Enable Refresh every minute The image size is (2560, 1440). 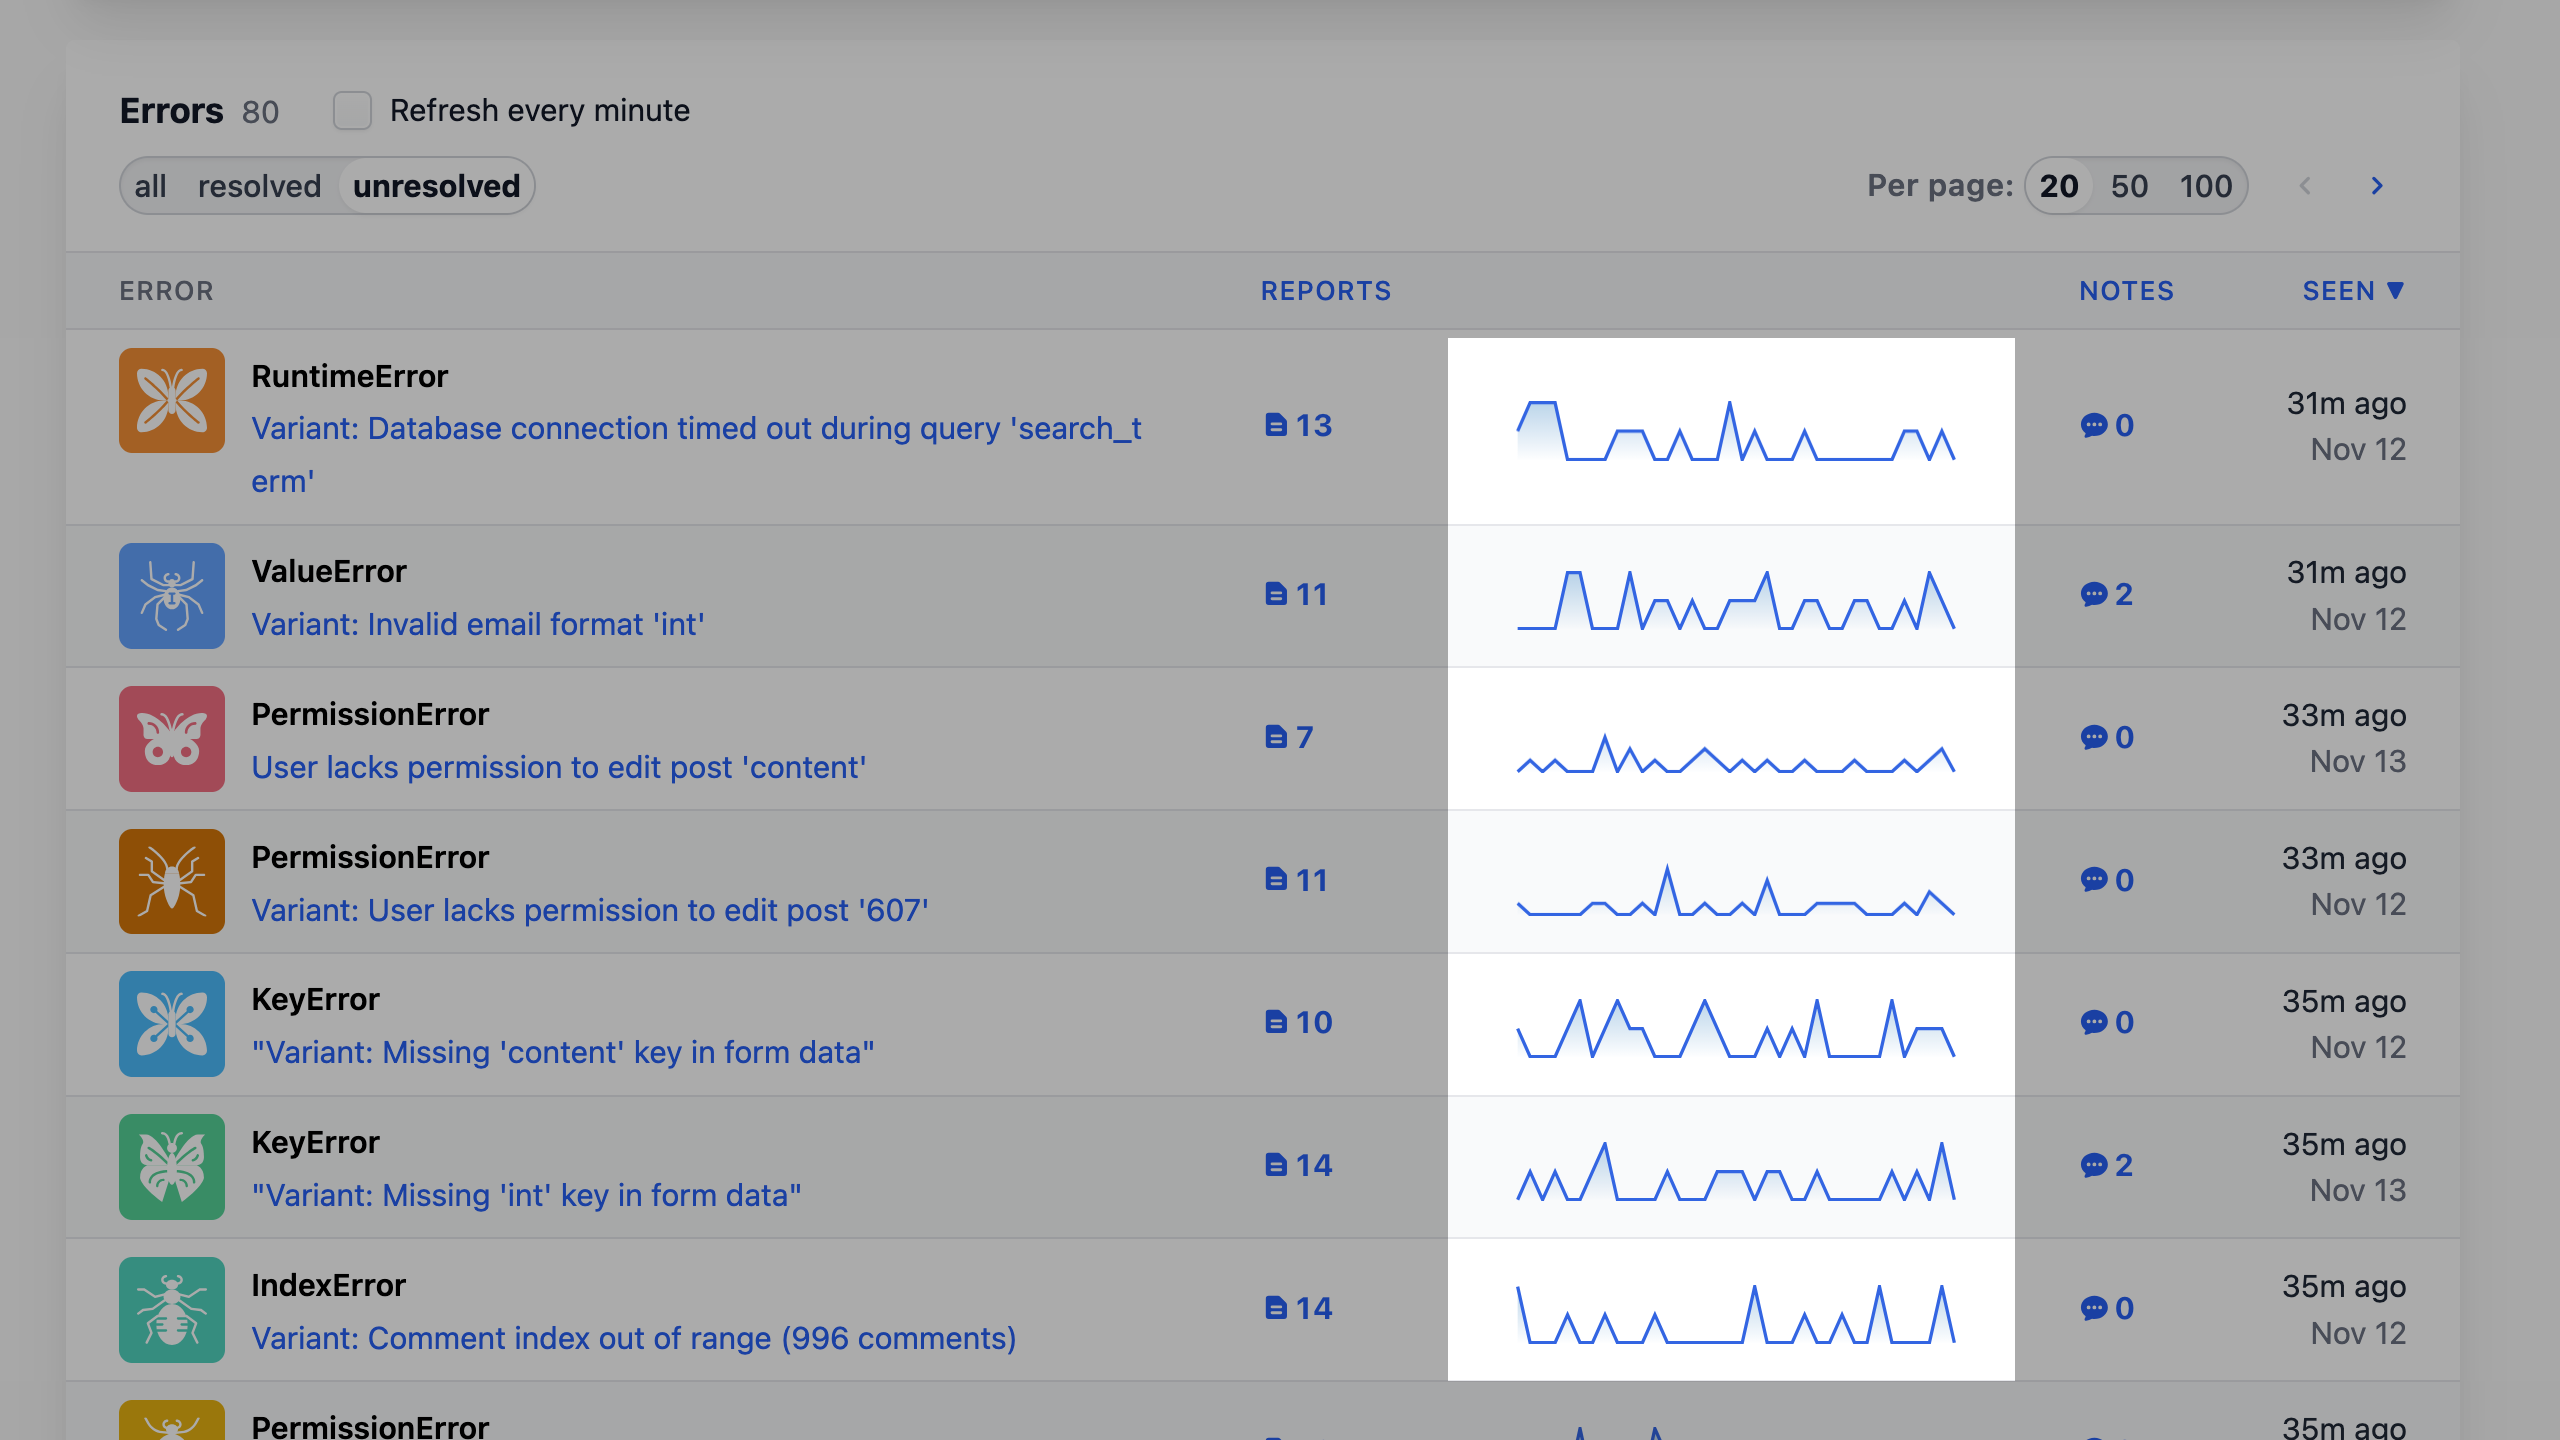click(351, 111)
